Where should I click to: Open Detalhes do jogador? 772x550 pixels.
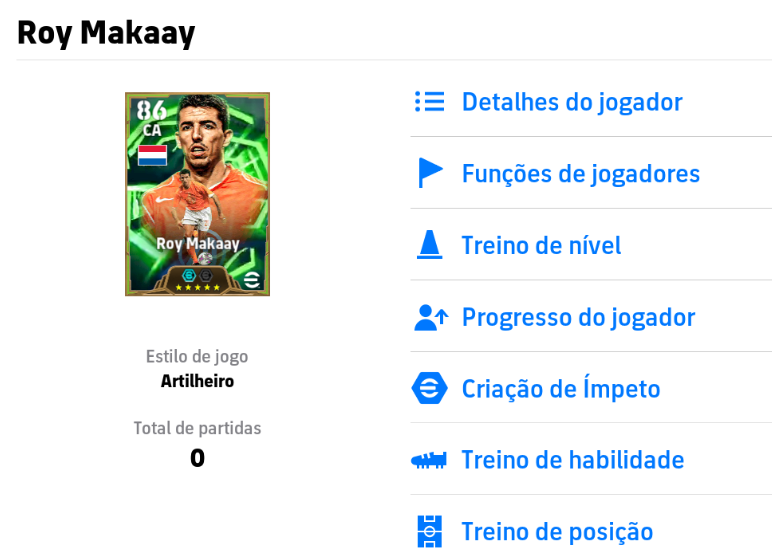572,102
